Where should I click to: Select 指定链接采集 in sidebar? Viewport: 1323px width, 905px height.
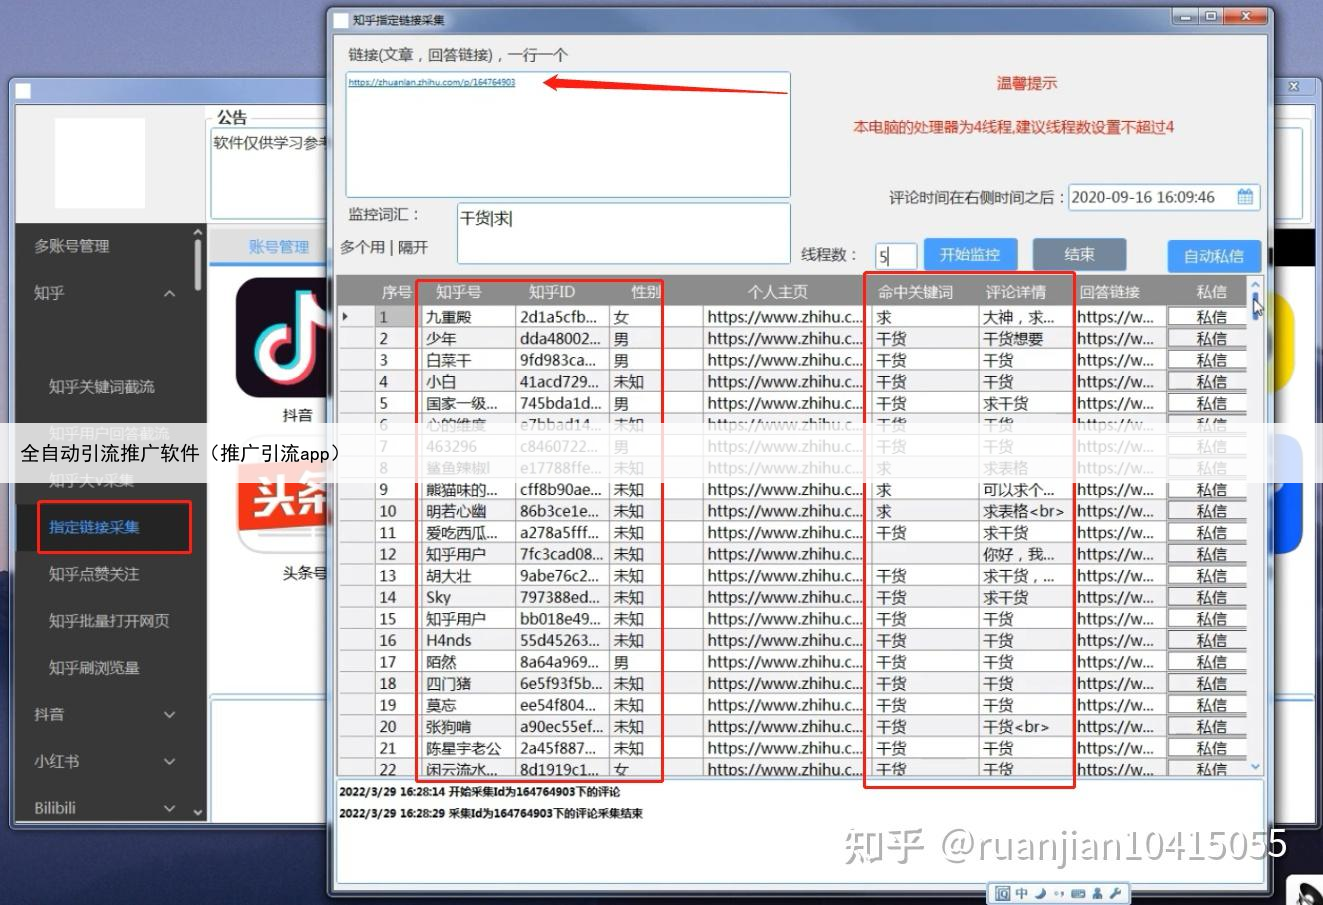[x=95, y=527]
